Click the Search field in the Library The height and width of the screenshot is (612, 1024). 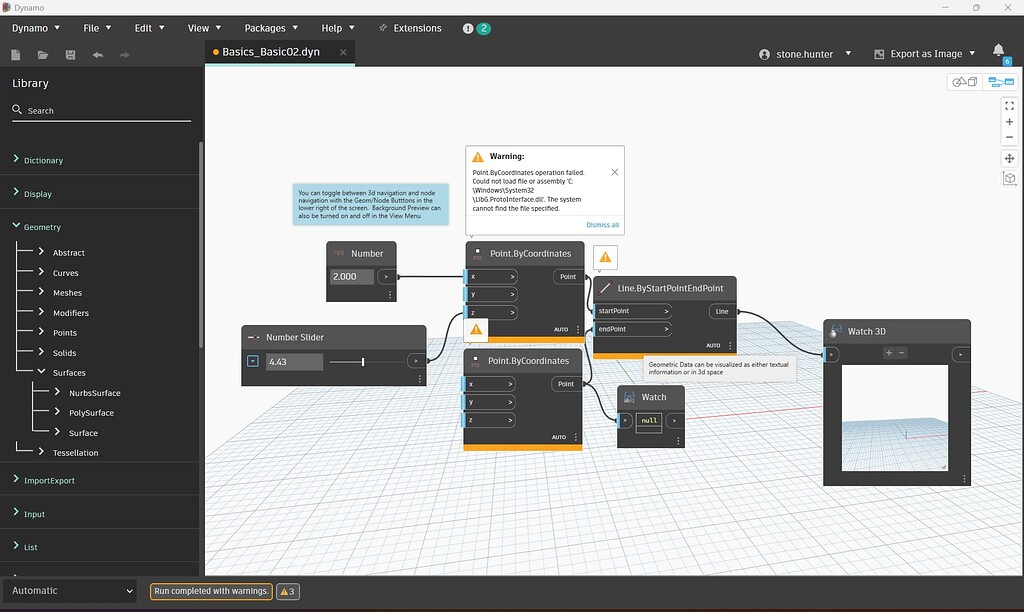click(x=100, y=110)
